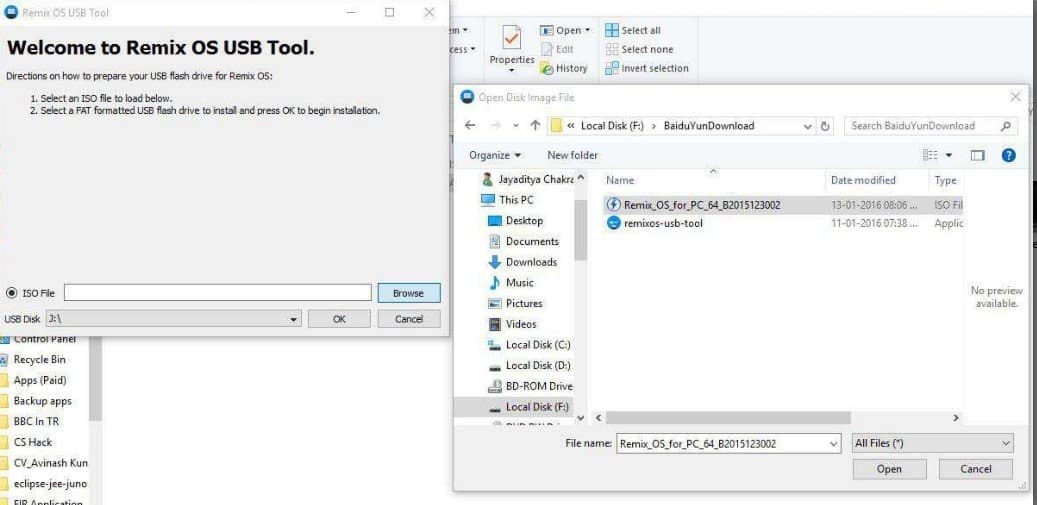Viewport: 1037px width, 505px height.
Task: Select the ISO File radio button
Action: pyautogui.click(x=11, y=293)
